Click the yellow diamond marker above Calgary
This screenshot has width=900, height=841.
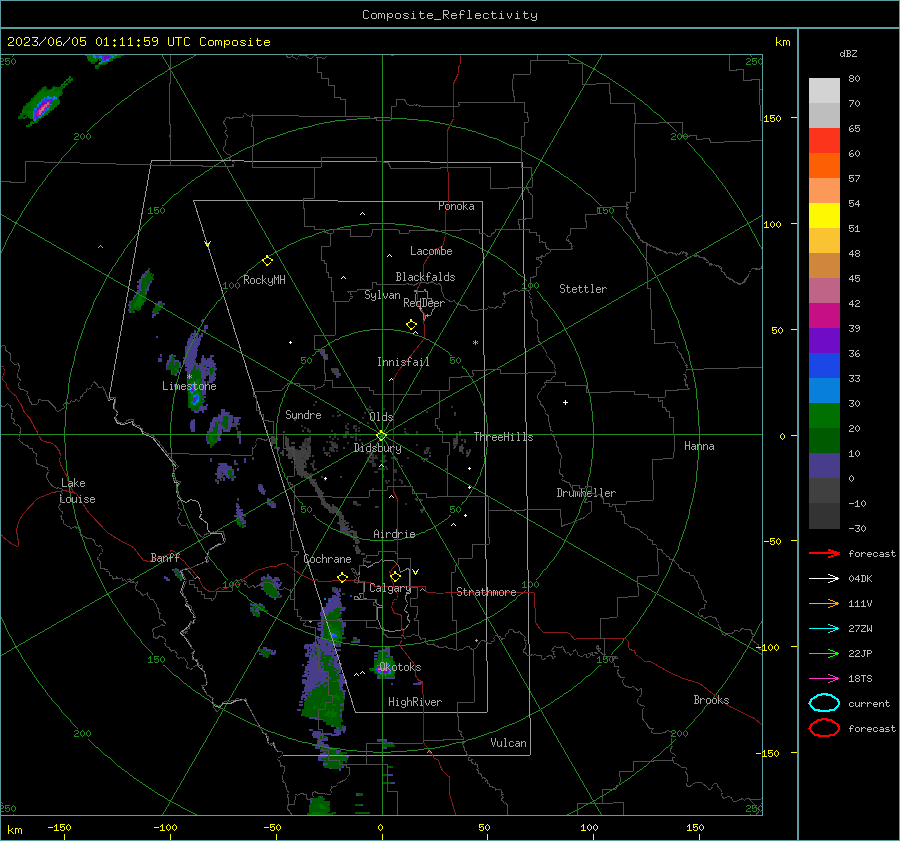click(x=395, y=576)
